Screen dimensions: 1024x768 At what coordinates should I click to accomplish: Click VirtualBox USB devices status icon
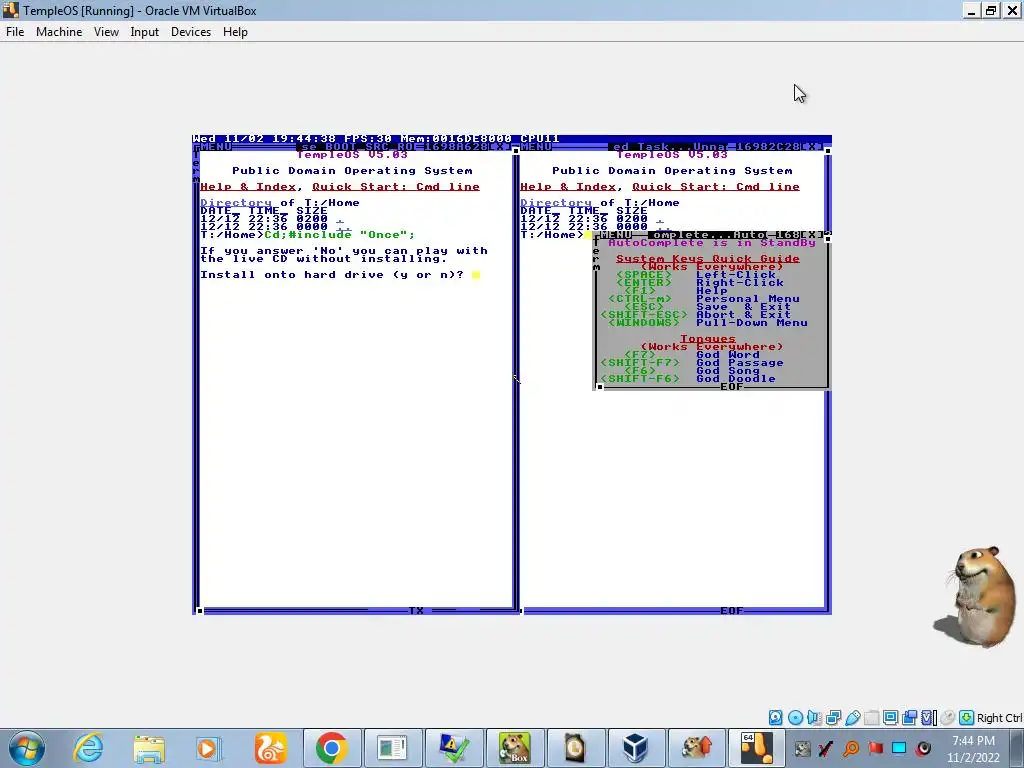852,718
